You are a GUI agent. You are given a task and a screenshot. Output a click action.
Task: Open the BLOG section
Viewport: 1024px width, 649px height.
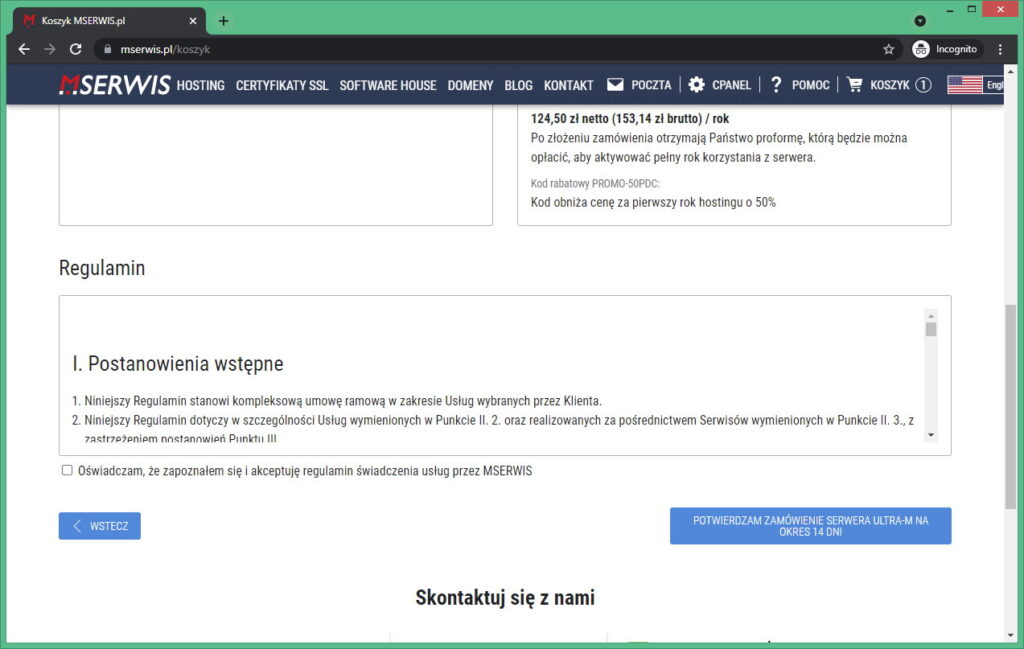click(x=517, y=85)
